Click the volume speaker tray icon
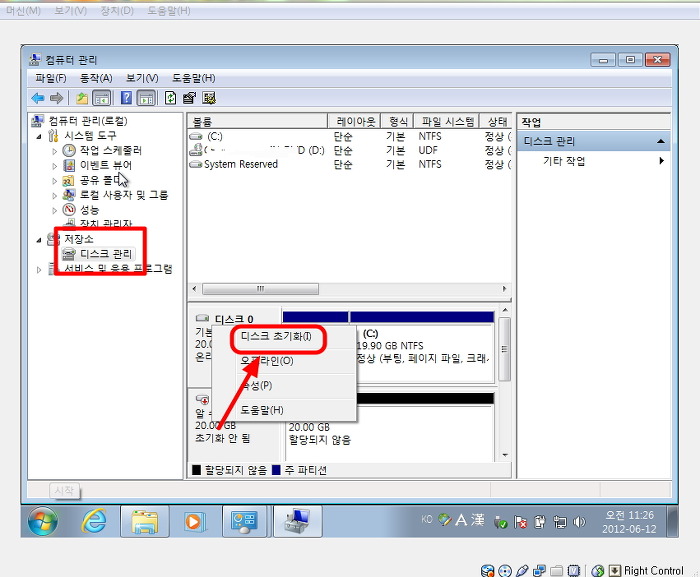This screenshot has width=700, height=577. [x=576, y=521]
